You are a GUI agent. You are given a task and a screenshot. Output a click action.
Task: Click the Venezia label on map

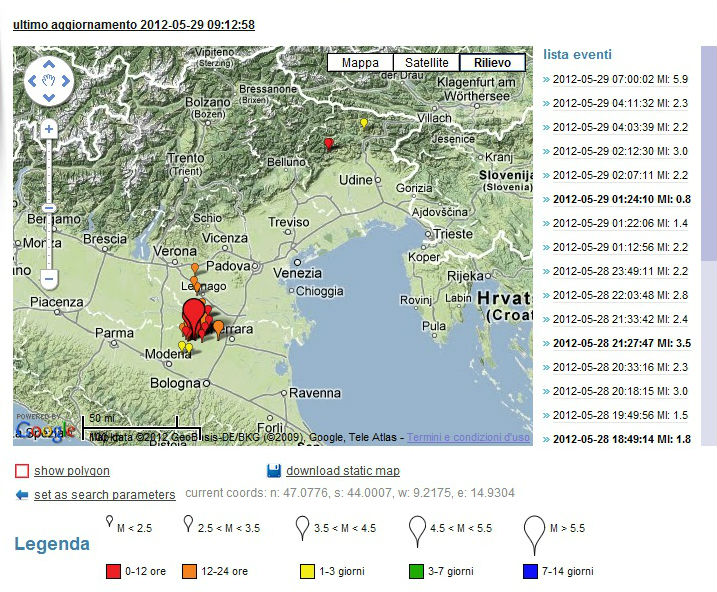click(298, 273)
